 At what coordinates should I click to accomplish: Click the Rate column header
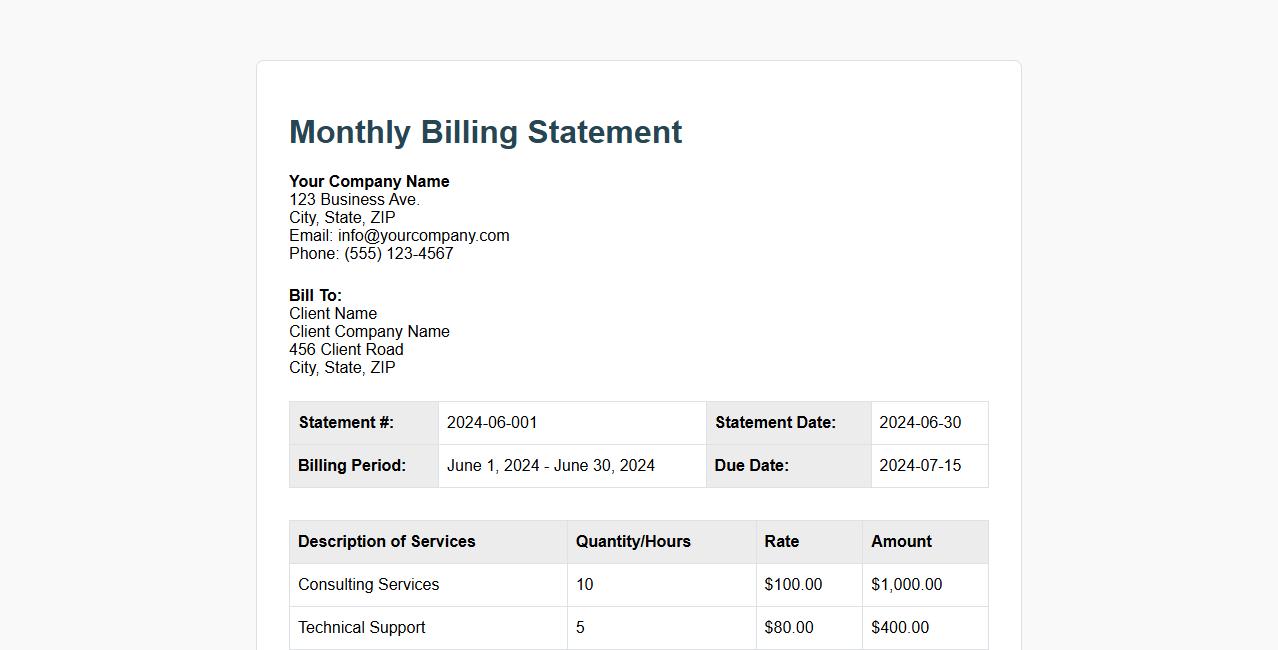[x=781, y=541]
